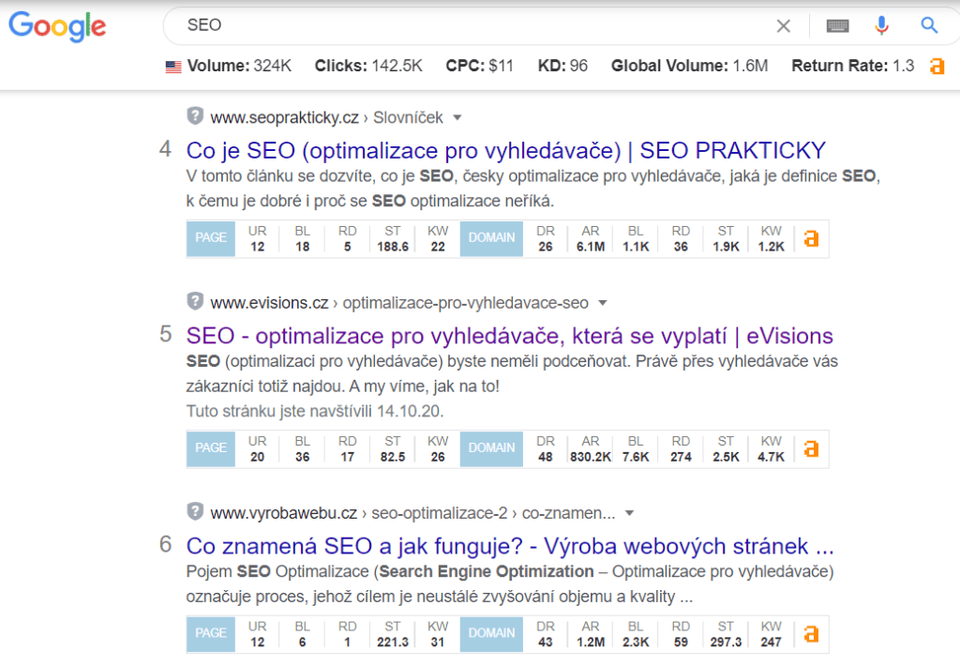Open the on-screen keyboard icon
This screenshot has height=666, width=960.
(x=837, y=26)
